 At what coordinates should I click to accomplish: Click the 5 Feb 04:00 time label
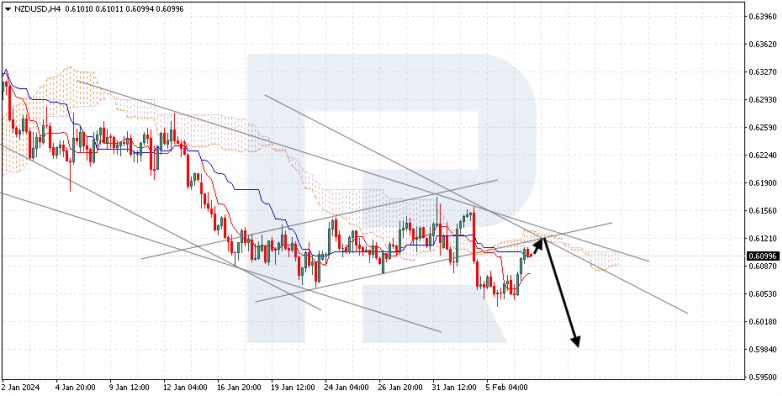click(x=506, y=387)
